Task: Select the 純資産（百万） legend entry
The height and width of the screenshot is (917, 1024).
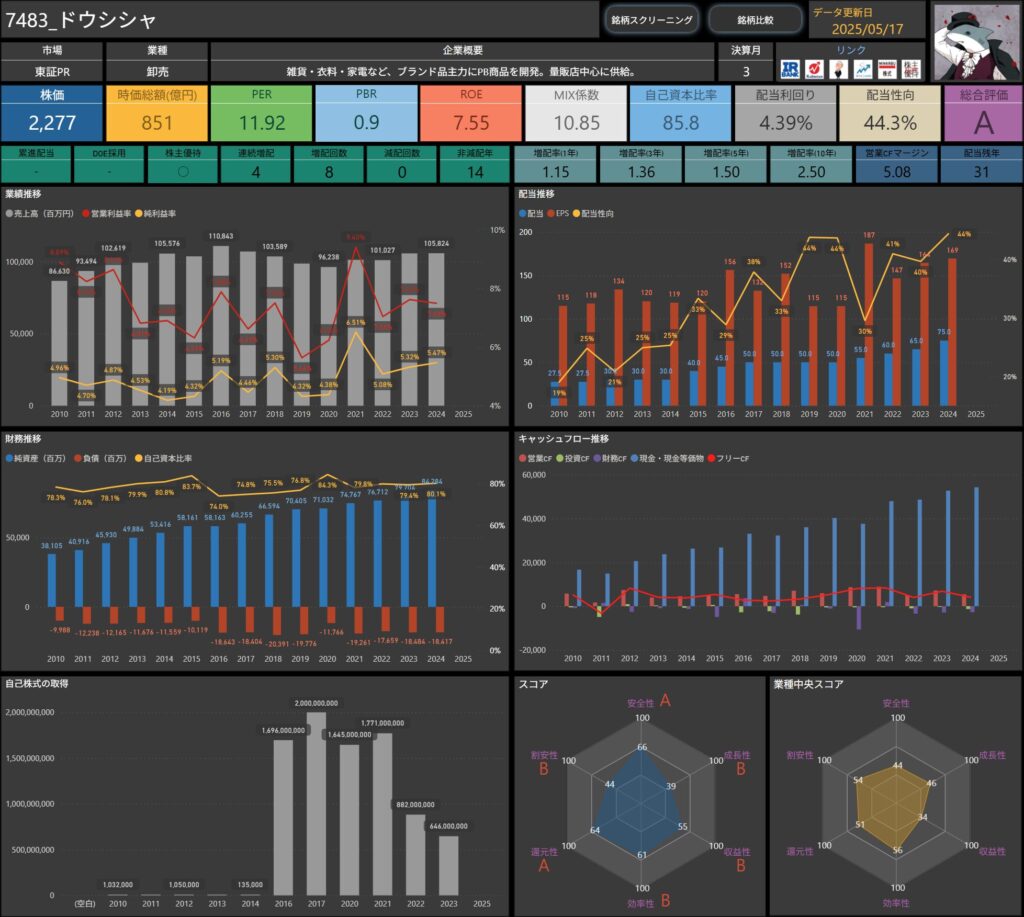Action: click(x=36, y=458)
